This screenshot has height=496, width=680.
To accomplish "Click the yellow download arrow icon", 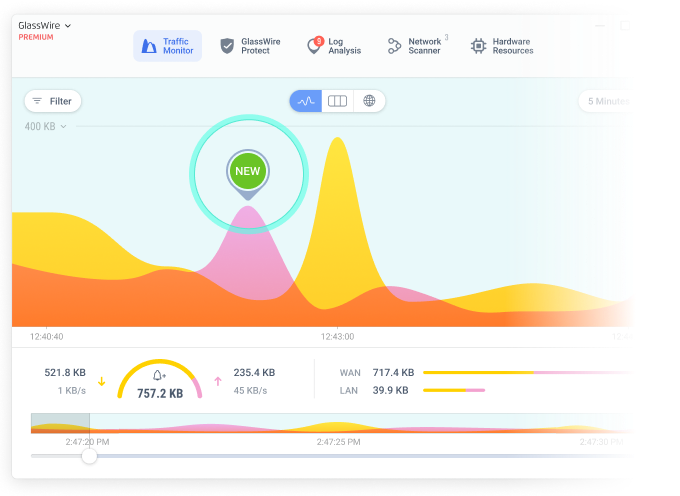I will click(x=101, y=382).
